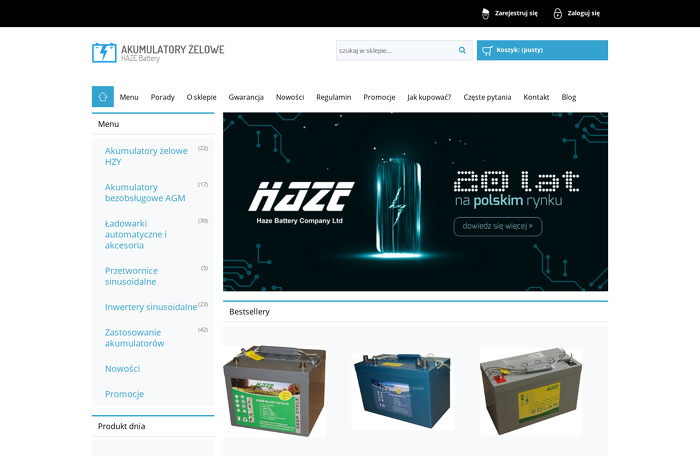Image resolution: width=700 pixels, height=456 pixels.
Task: Select Ładowarki automatyczne i akcesoria category
Action: pyautogui.click(x=136, y=234)
